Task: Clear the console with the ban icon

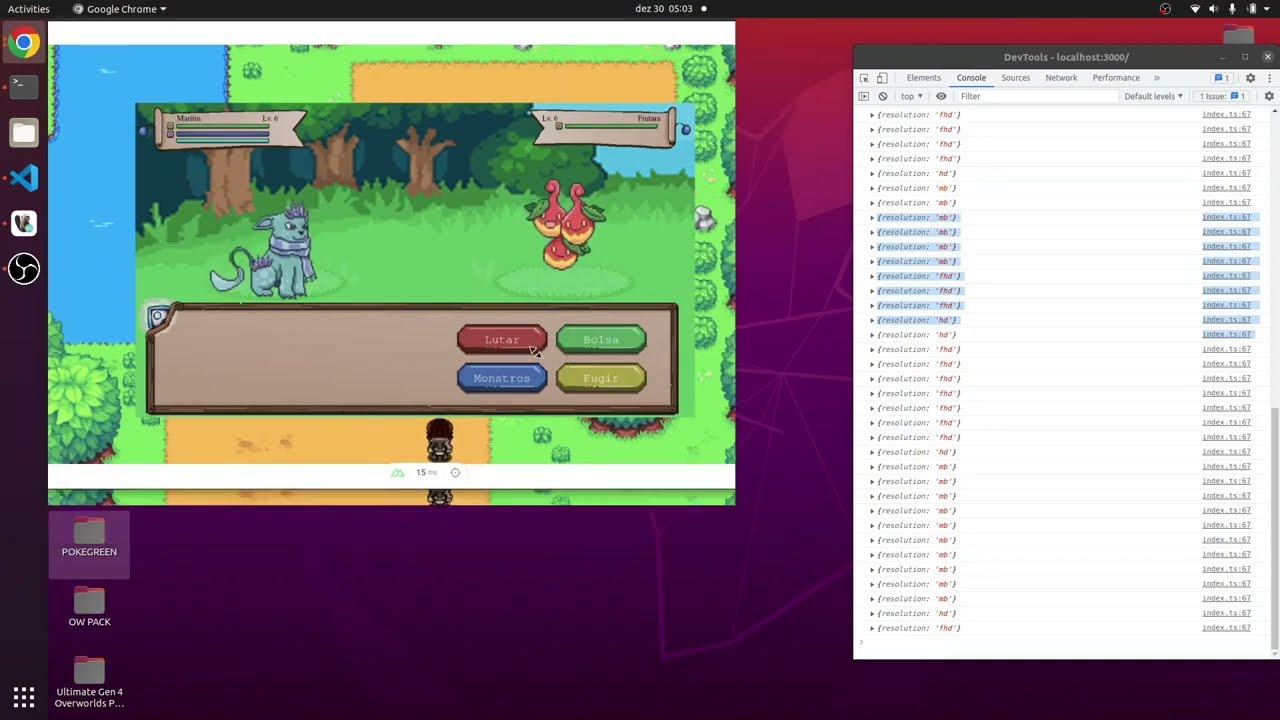Action: click(883, 96)
